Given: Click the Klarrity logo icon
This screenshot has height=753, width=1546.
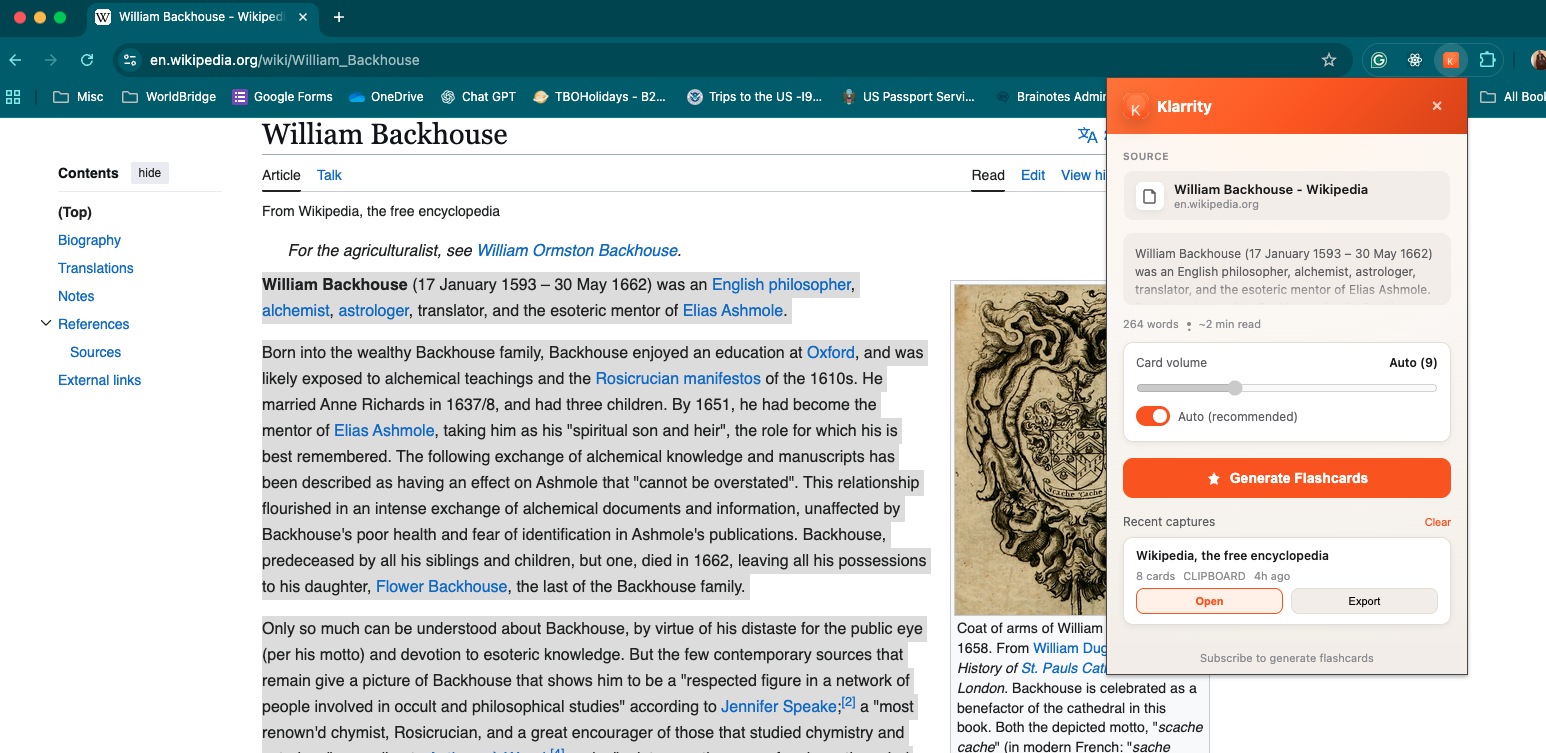Looking at the screenshot, I should [1135, 106].
